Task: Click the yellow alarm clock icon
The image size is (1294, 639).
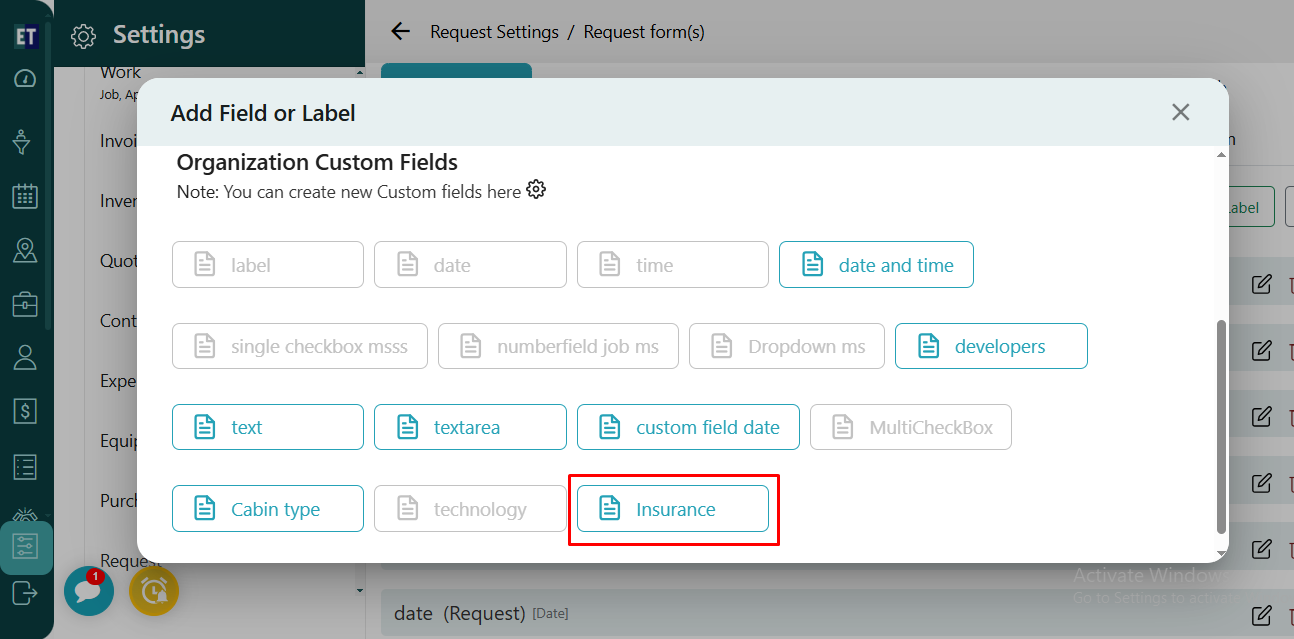Action: [x=154, y=591]
